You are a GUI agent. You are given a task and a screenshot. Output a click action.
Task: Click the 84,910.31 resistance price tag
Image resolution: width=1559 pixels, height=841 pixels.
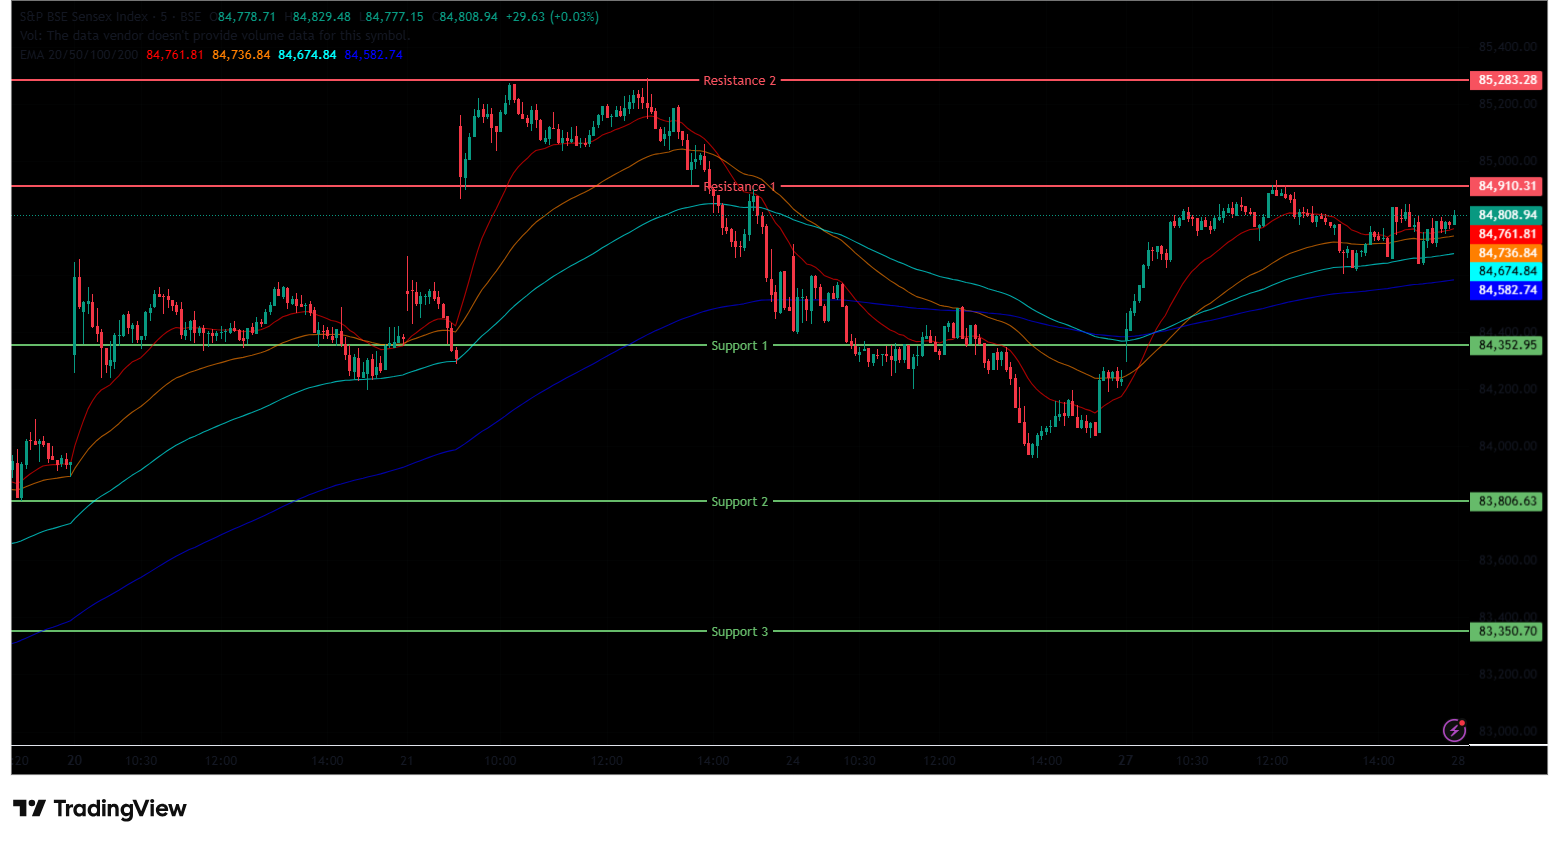coord(1506,186)
